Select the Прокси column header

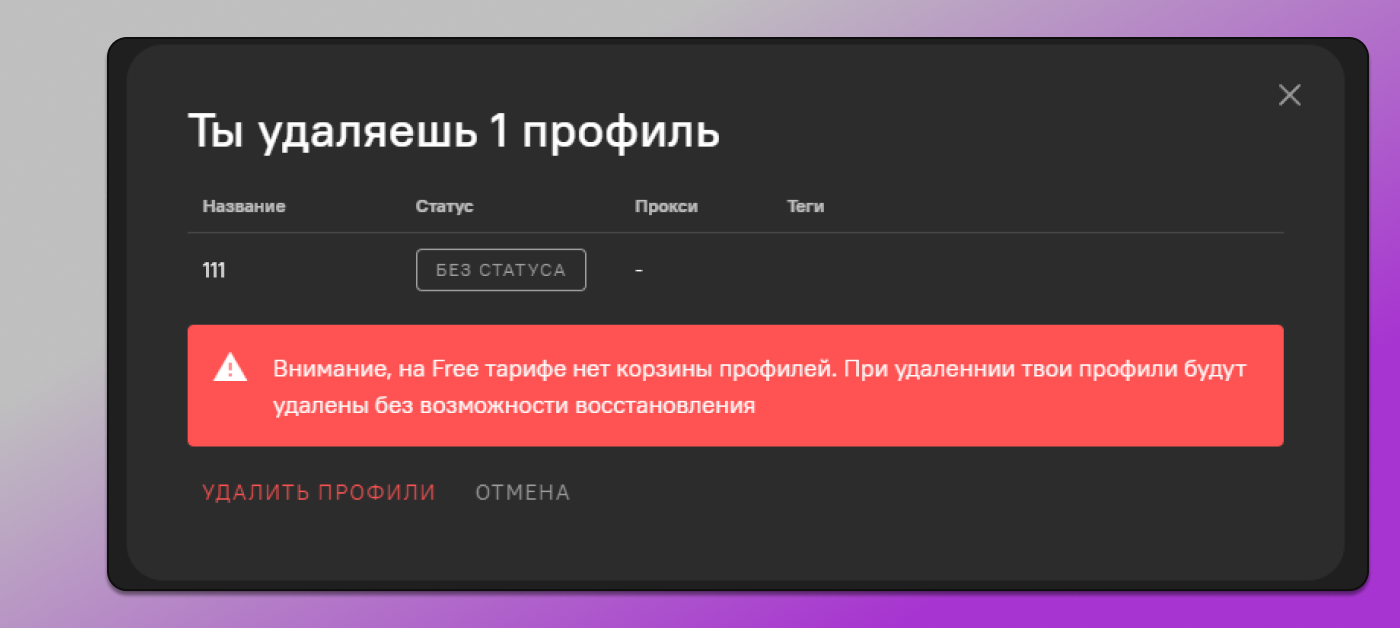[x=666, y=207]
